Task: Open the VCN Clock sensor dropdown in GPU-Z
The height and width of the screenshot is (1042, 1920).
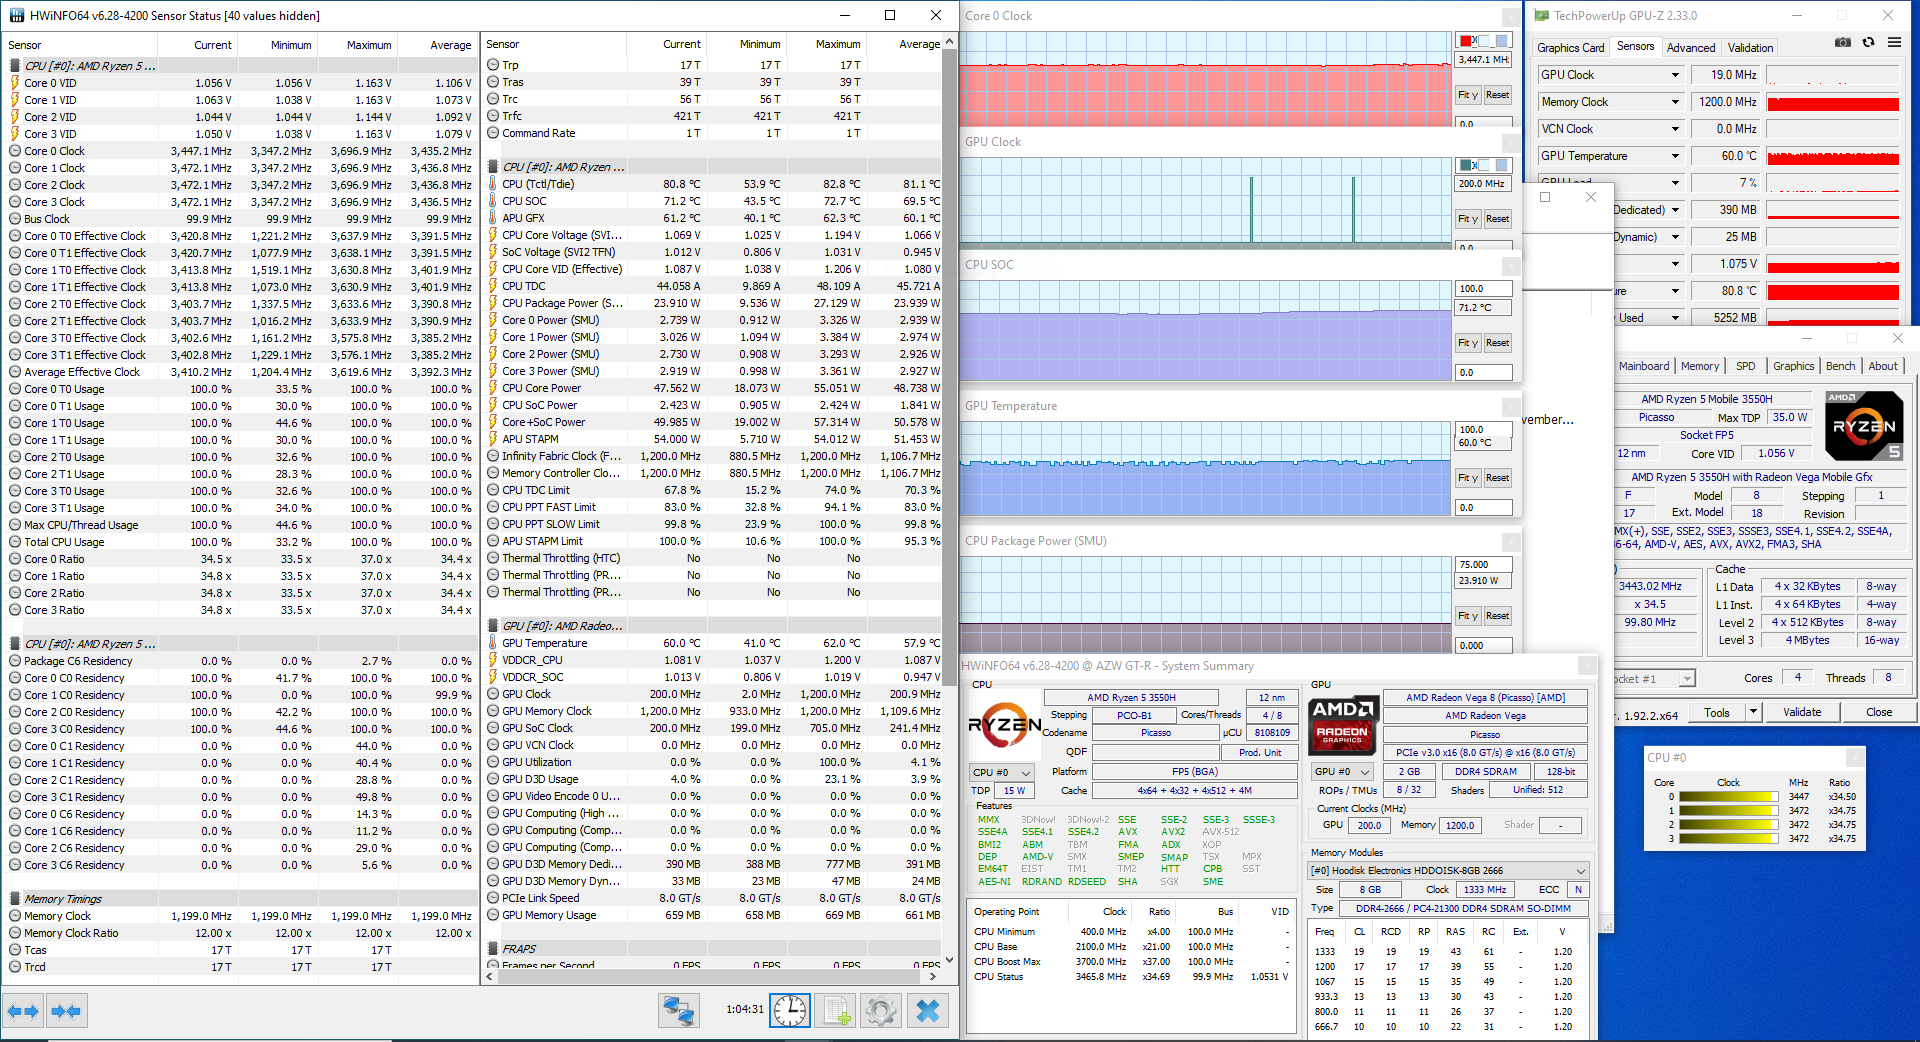Action: click(1675, 129)
